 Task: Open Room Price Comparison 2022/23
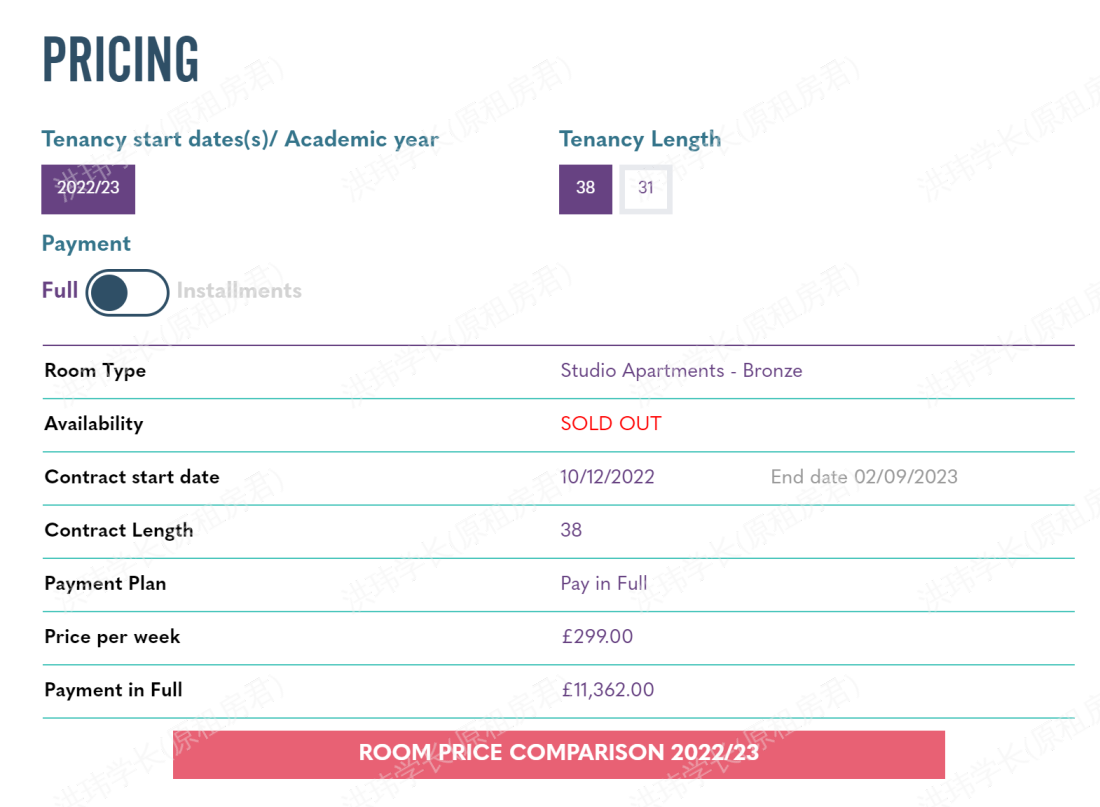coord(558,753)
